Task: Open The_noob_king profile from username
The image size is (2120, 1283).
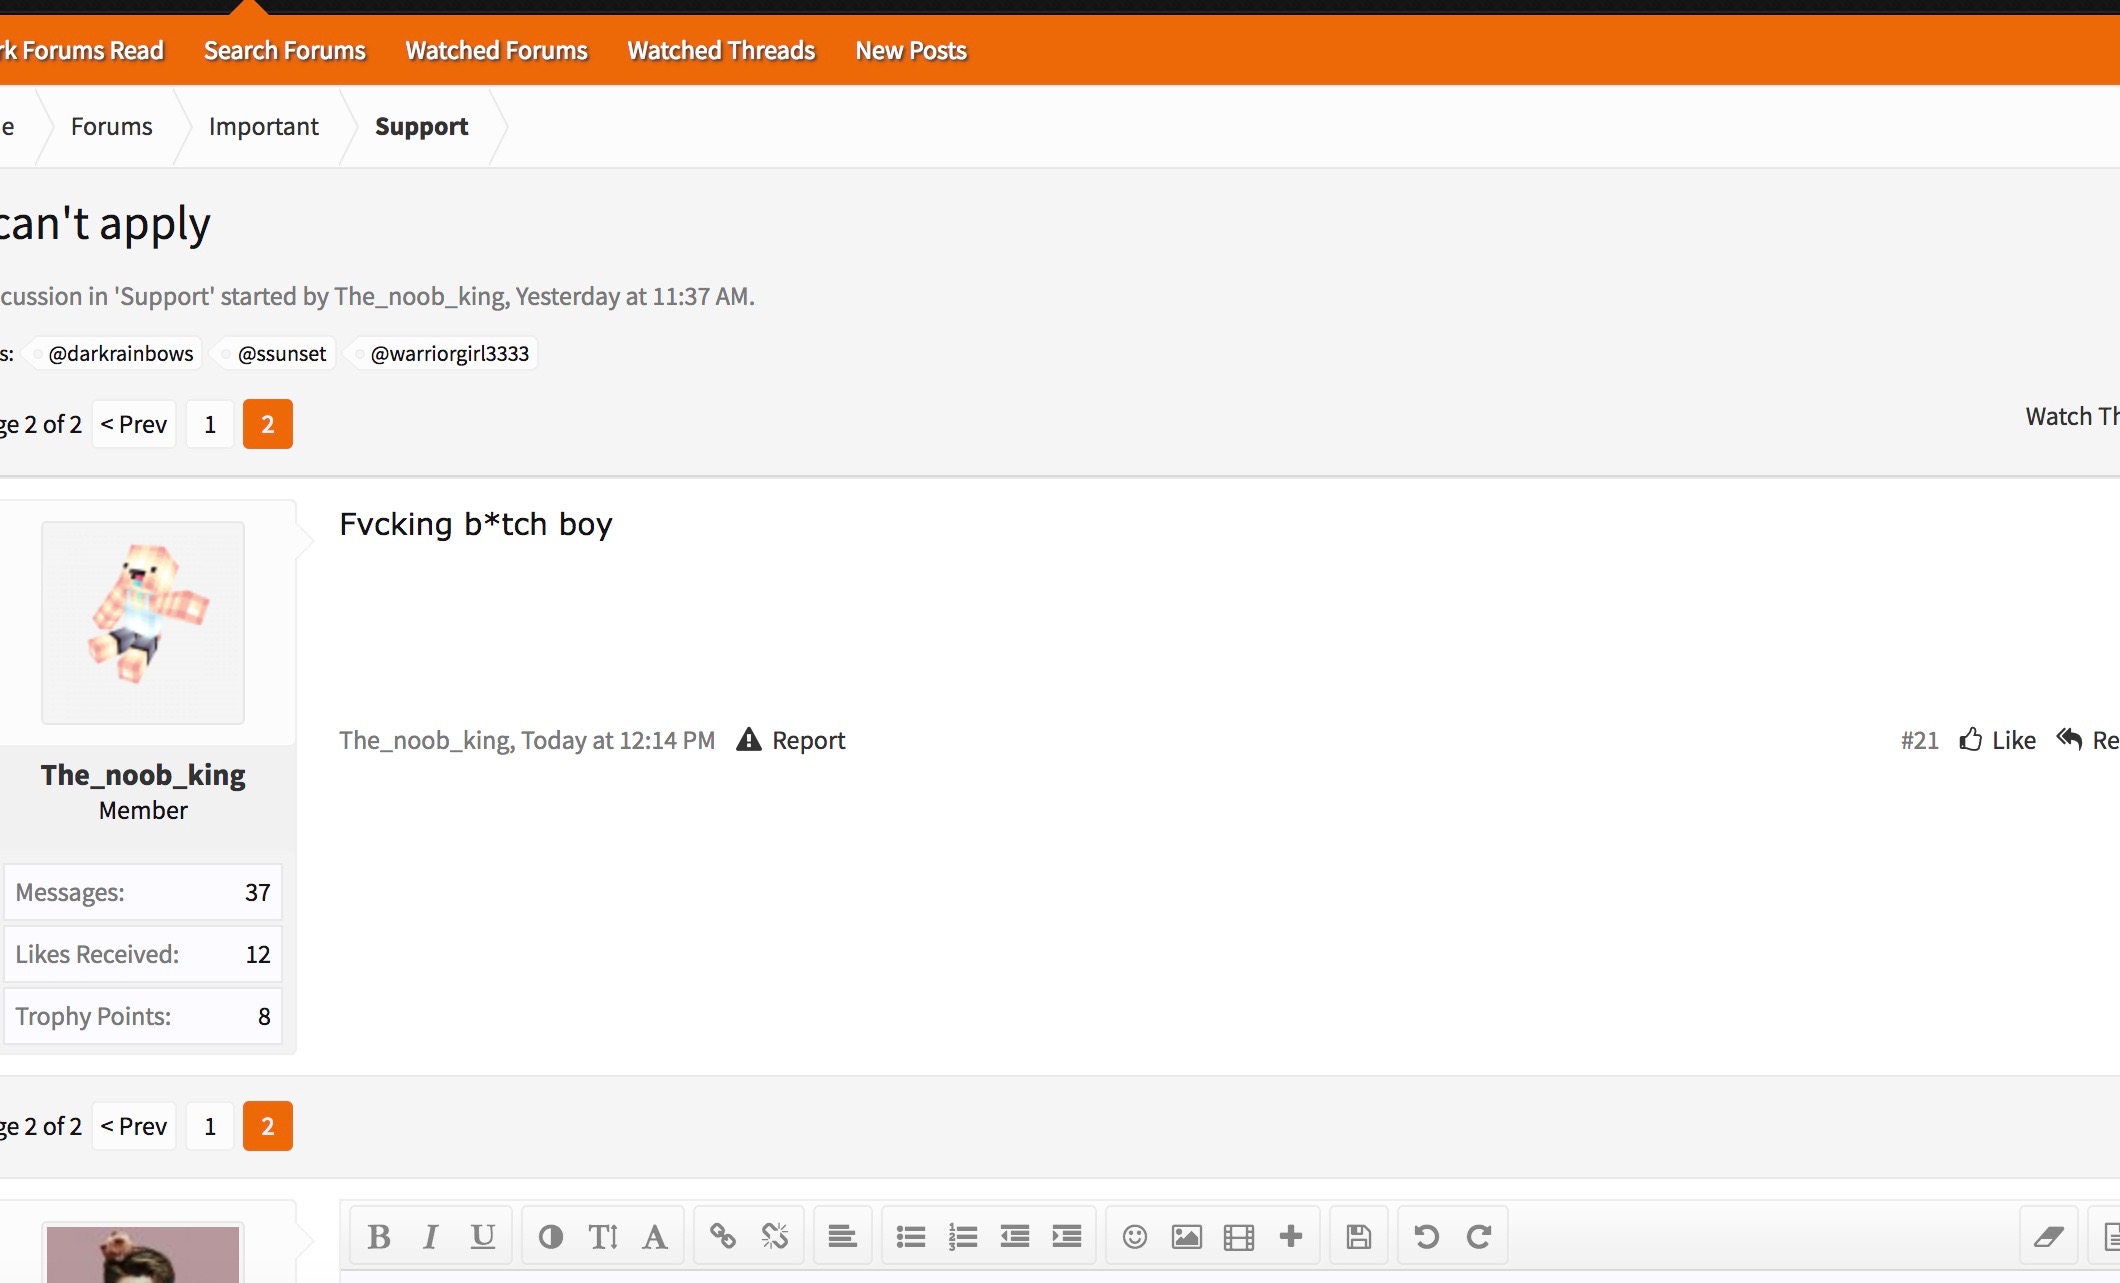Action: [x=143, y=775]
